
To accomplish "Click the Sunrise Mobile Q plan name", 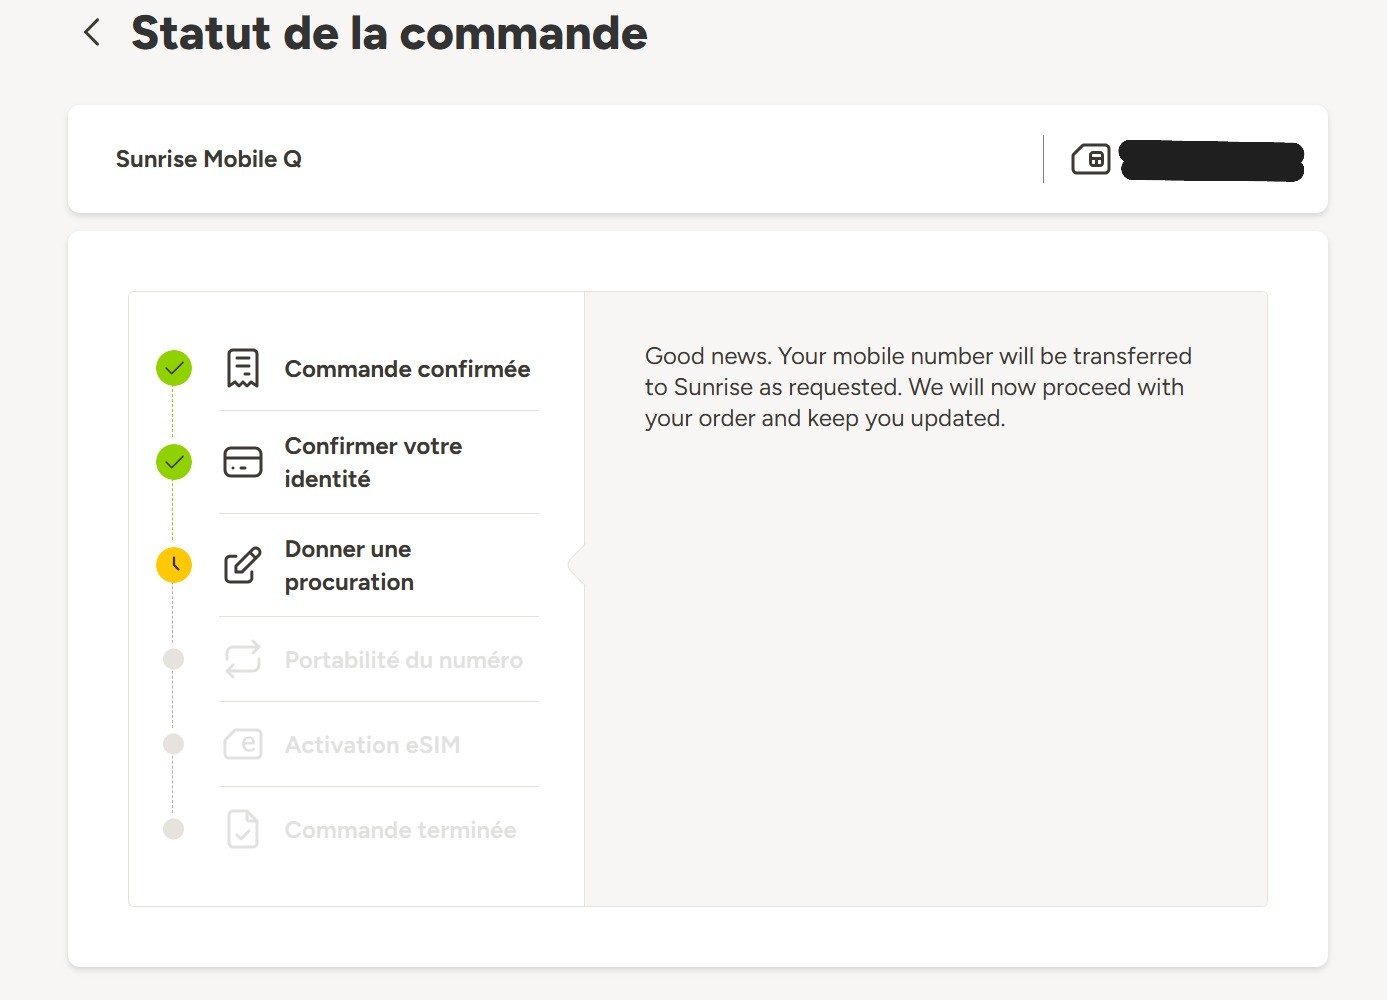I will [x=208, y=159].
